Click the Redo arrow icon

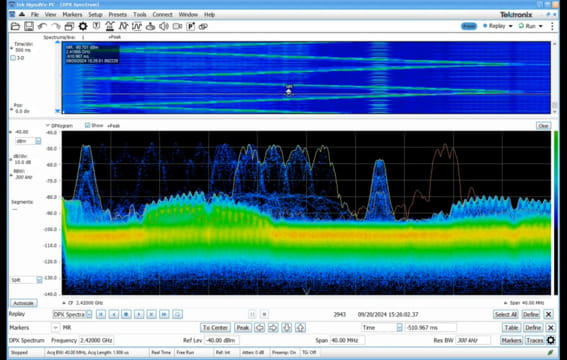[56, 26]
